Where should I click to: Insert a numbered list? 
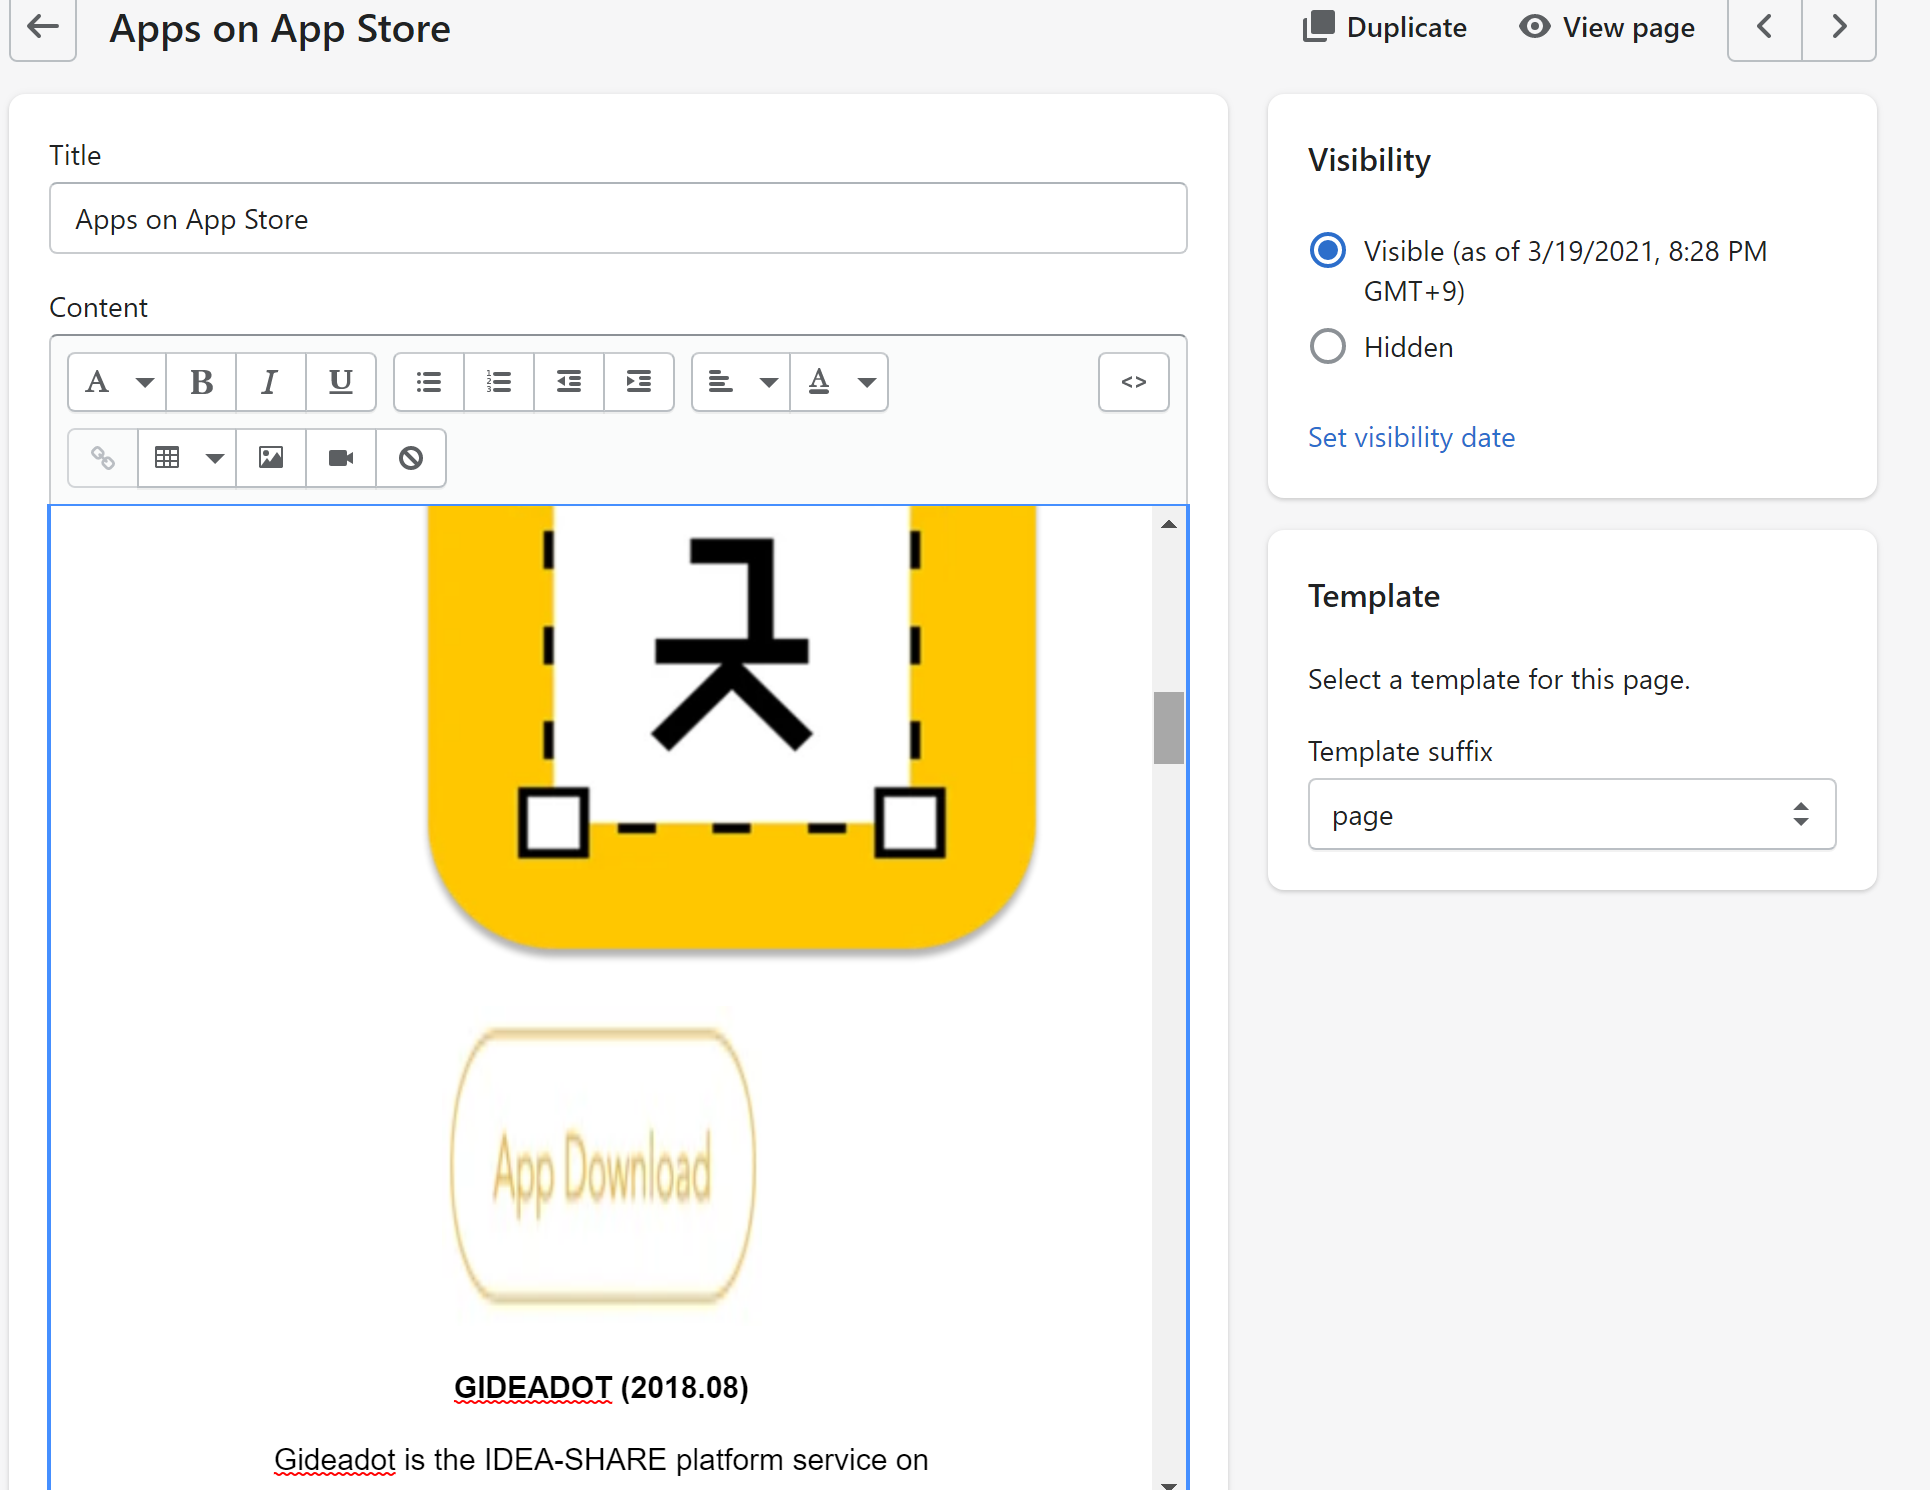499,382
